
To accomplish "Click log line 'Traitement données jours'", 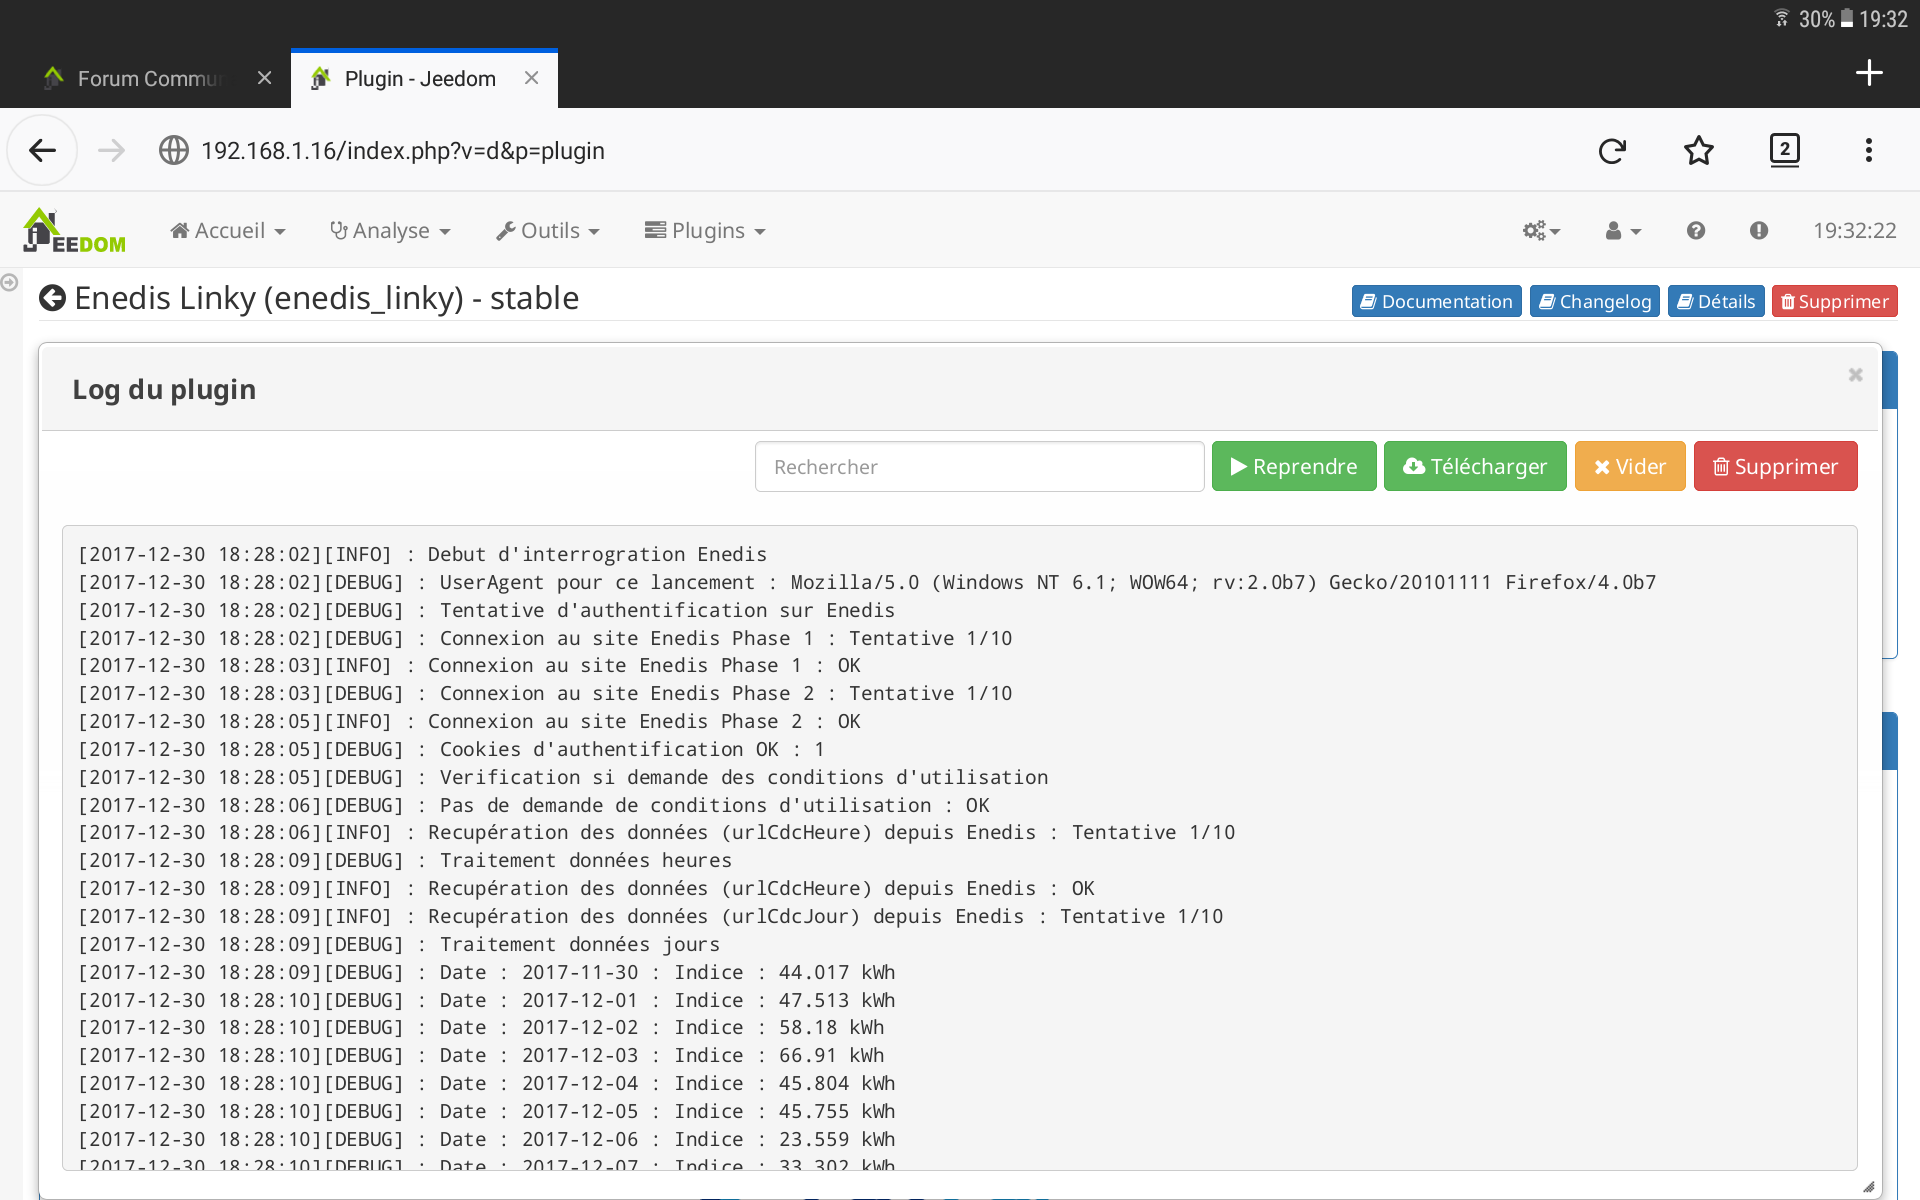I will [580, 944].
